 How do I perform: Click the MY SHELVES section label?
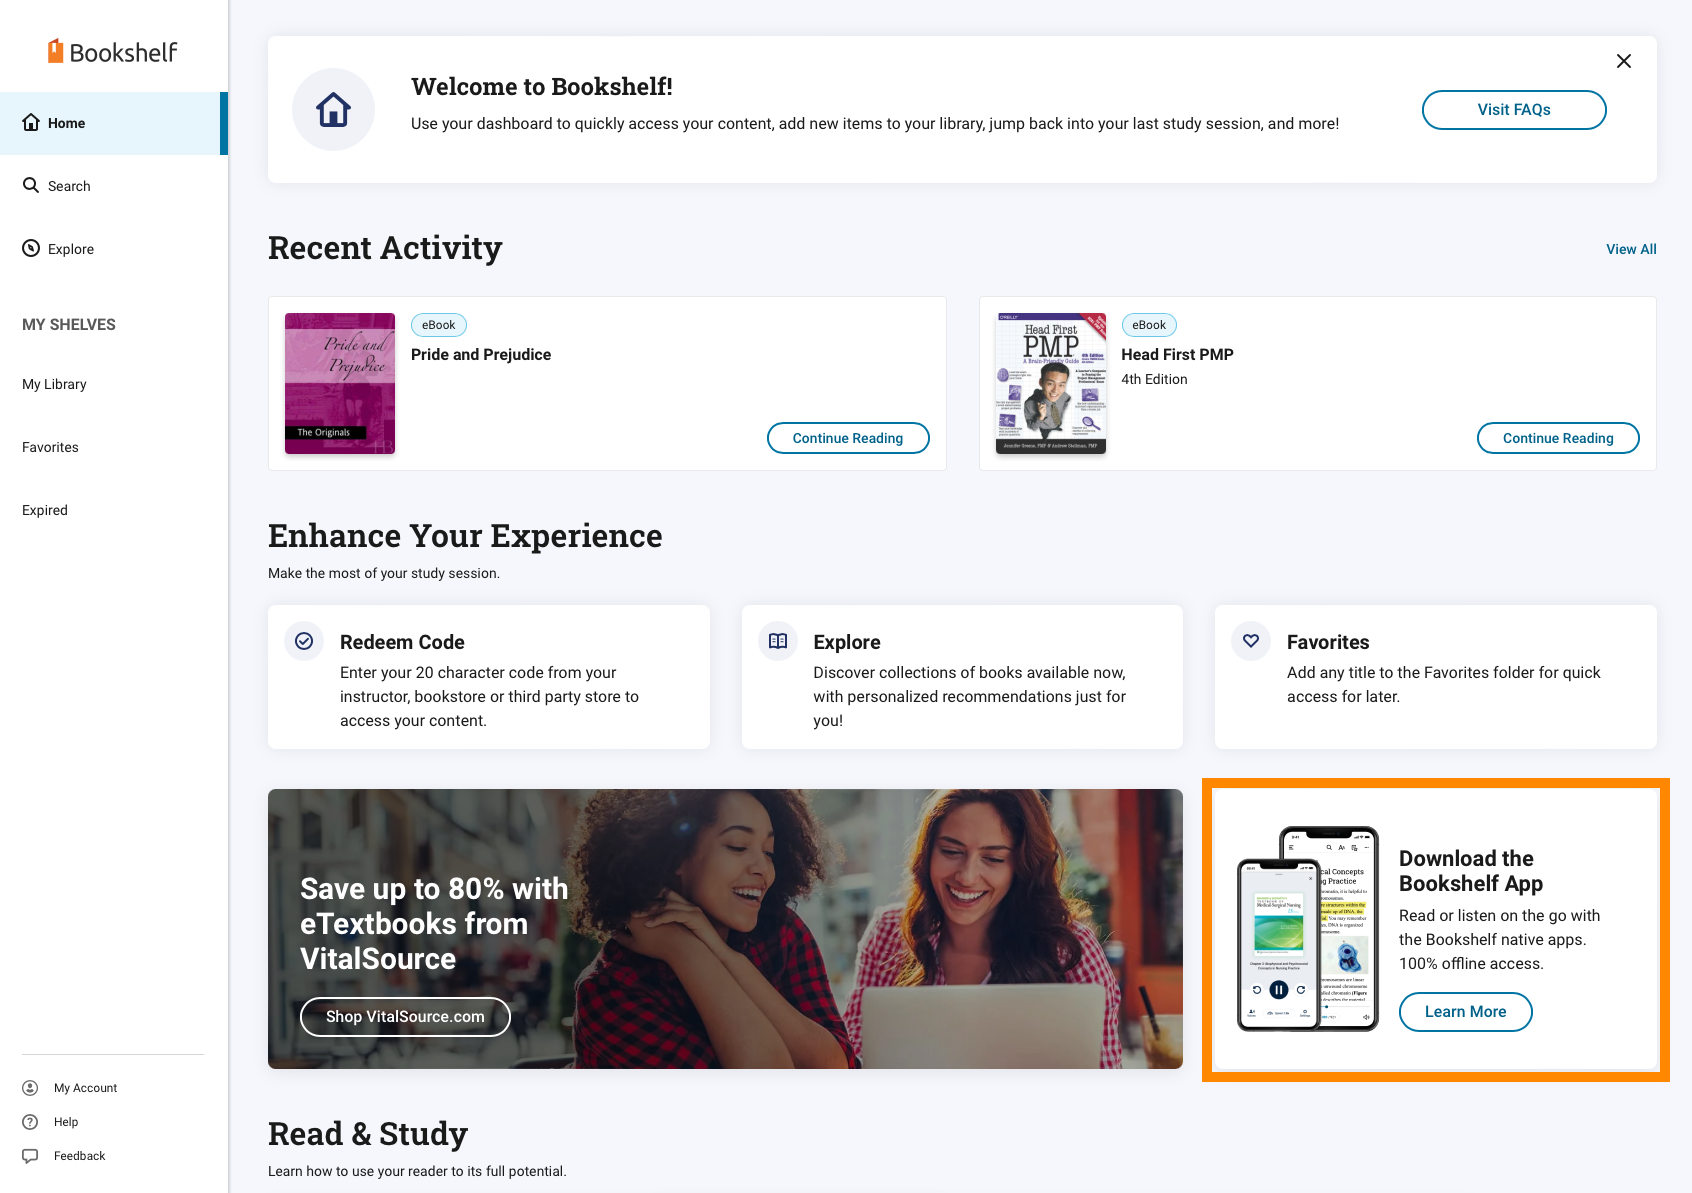[69, 325]
